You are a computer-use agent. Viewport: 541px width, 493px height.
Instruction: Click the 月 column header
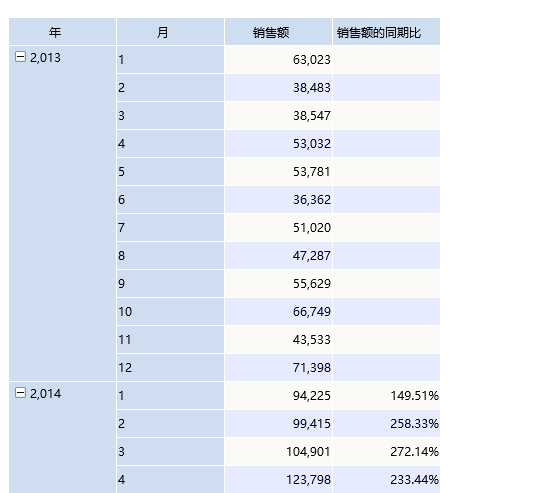[170, 32]
